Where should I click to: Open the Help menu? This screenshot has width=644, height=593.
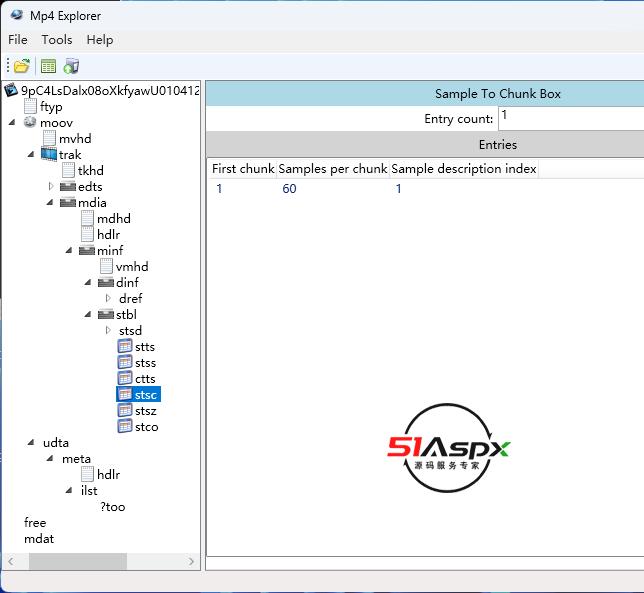point(100,40)
